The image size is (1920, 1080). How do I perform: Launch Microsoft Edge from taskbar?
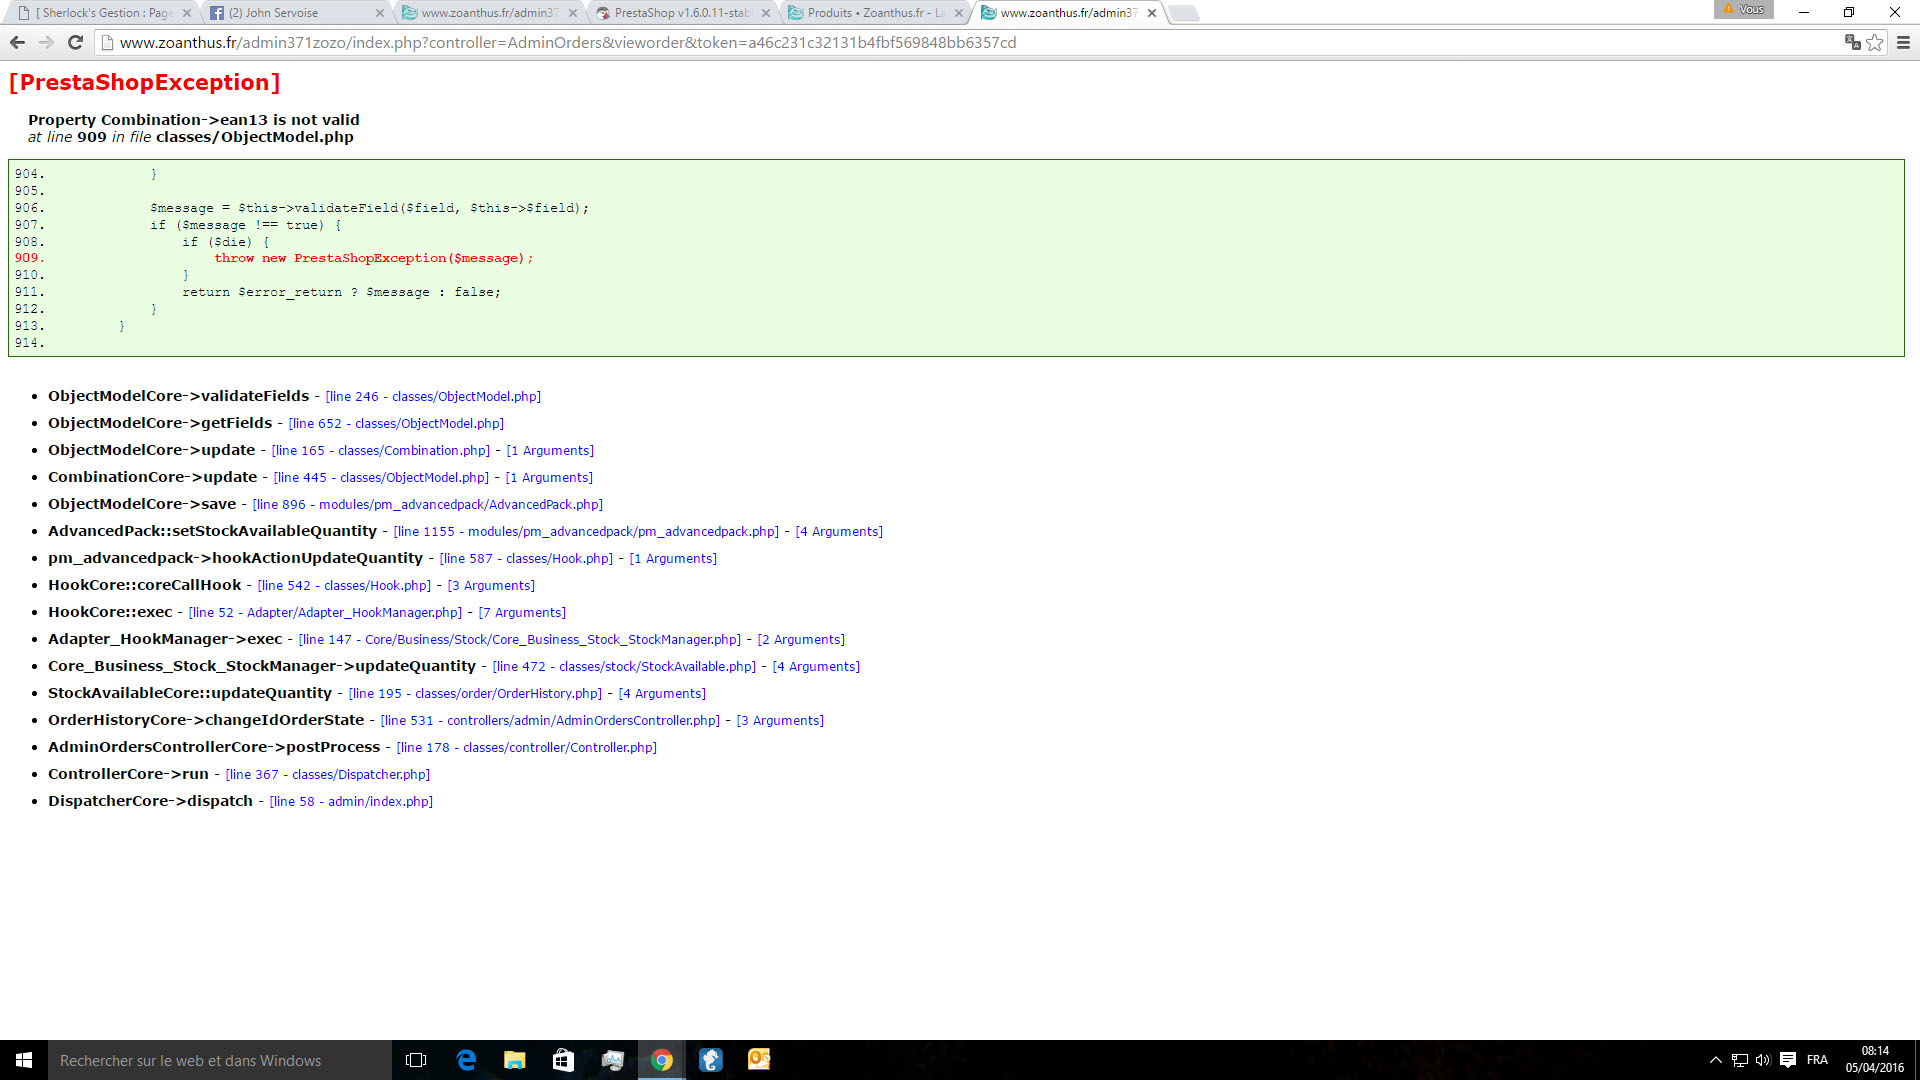[x=466, y=1060]
